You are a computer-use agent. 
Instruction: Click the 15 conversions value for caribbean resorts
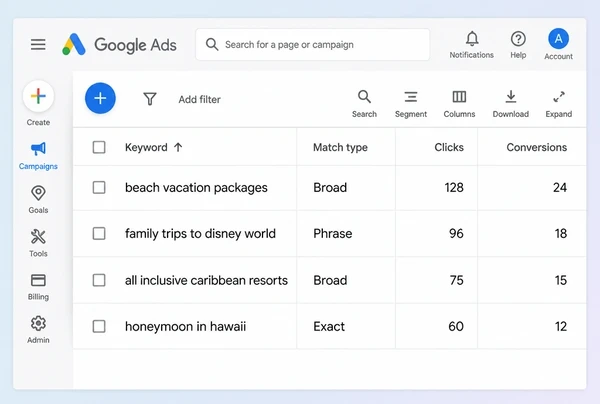561,280
